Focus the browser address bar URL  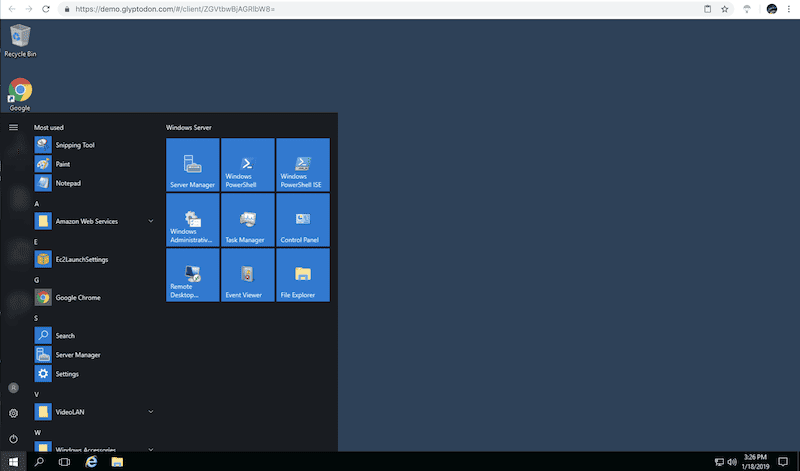tap(175, 9)
